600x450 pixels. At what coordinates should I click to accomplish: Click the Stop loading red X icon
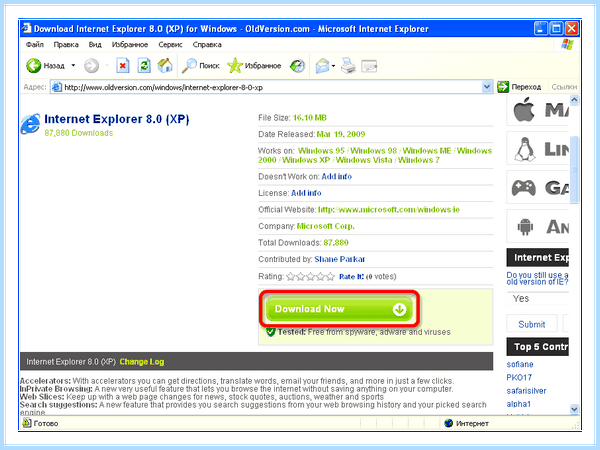coord(122,66)
